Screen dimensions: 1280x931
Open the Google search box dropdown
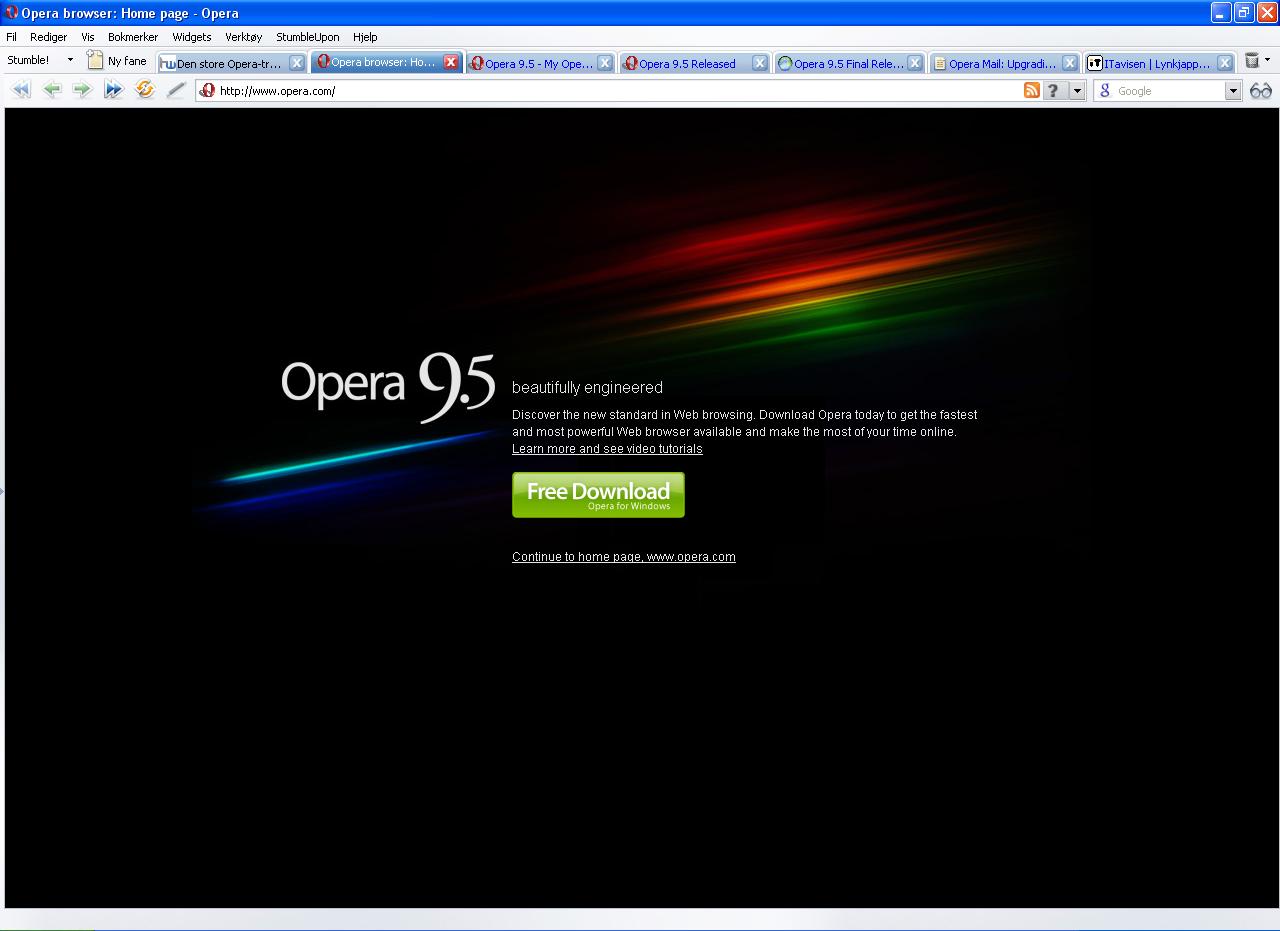tap(1233, 91)
